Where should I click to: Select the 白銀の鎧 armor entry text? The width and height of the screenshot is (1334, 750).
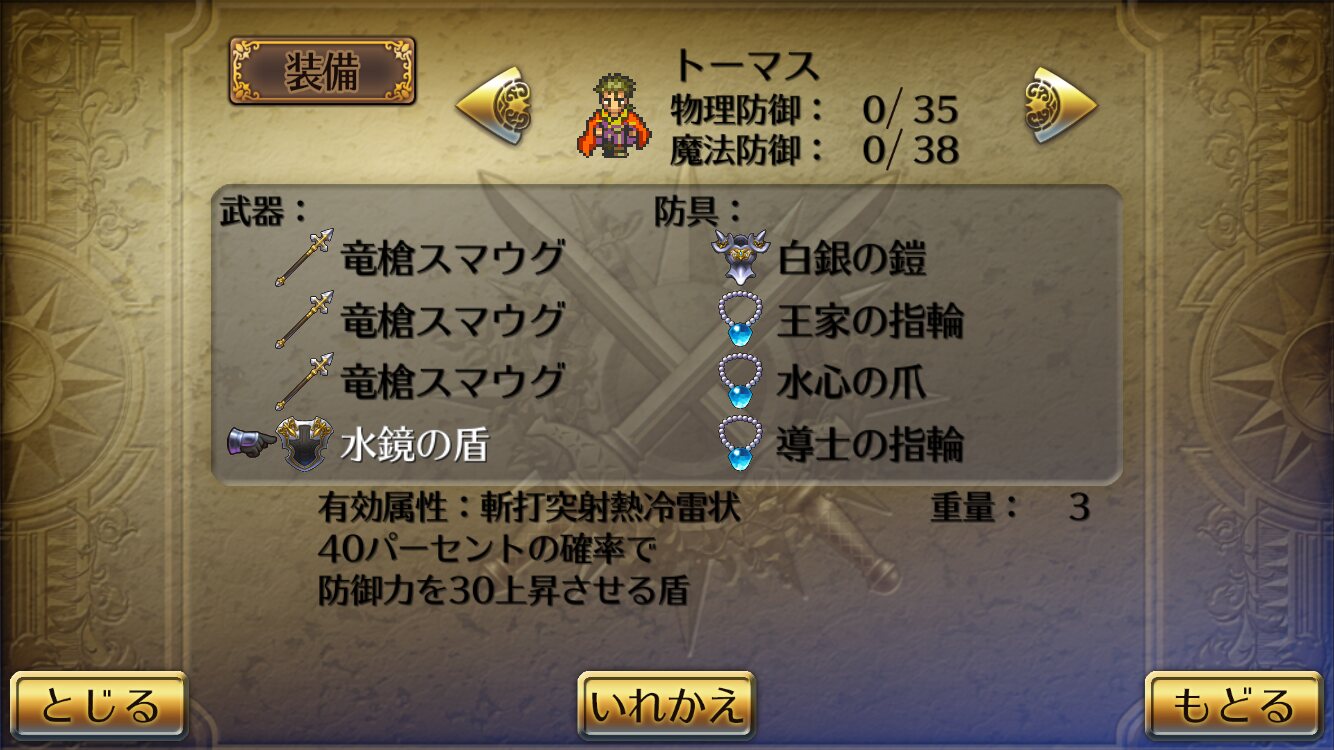(851, 259)
